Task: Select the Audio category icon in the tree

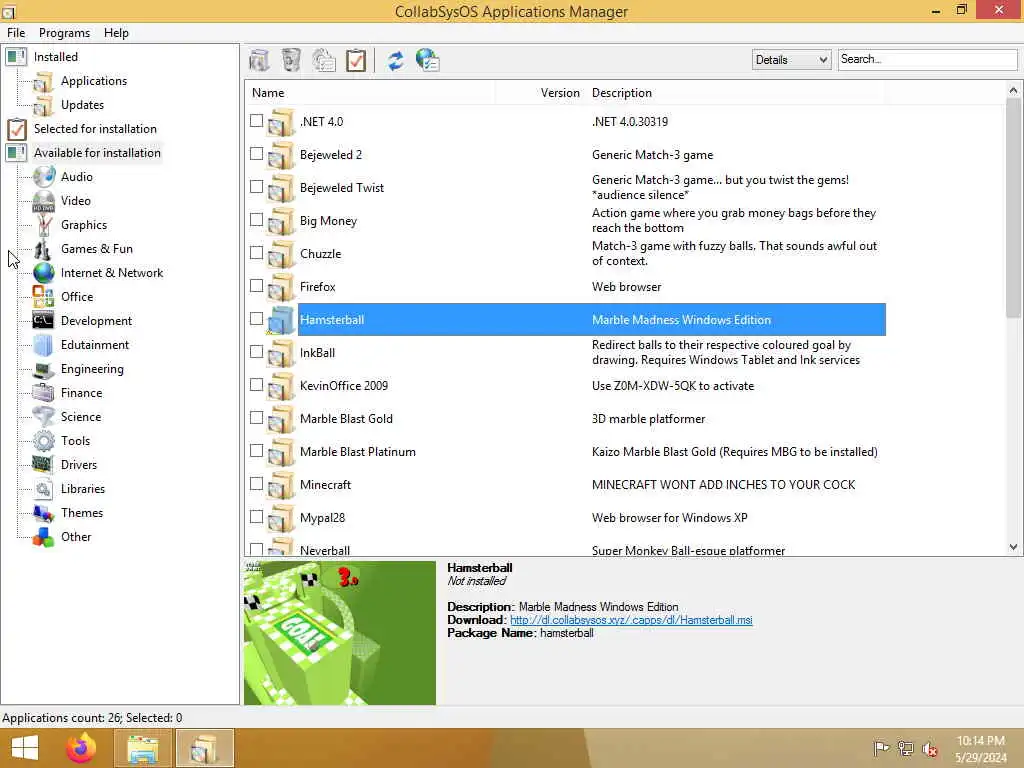Action: pyautogui.click(x=44, y=176)
